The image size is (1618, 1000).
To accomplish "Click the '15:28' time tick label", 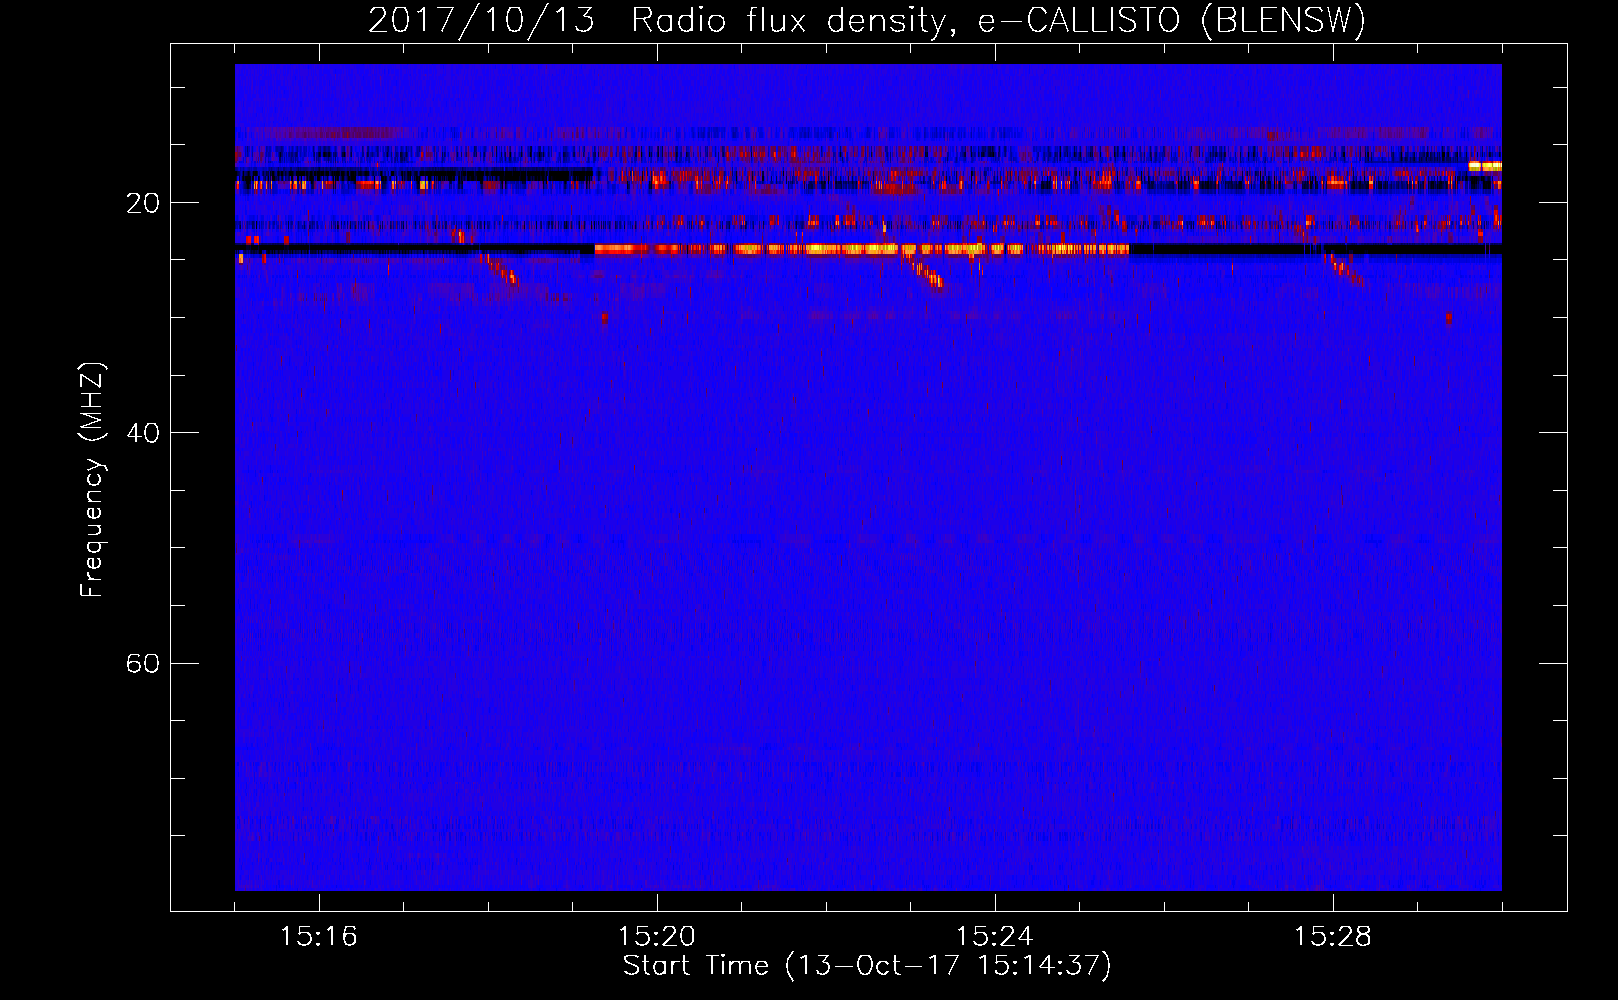I will [1332, 937].
